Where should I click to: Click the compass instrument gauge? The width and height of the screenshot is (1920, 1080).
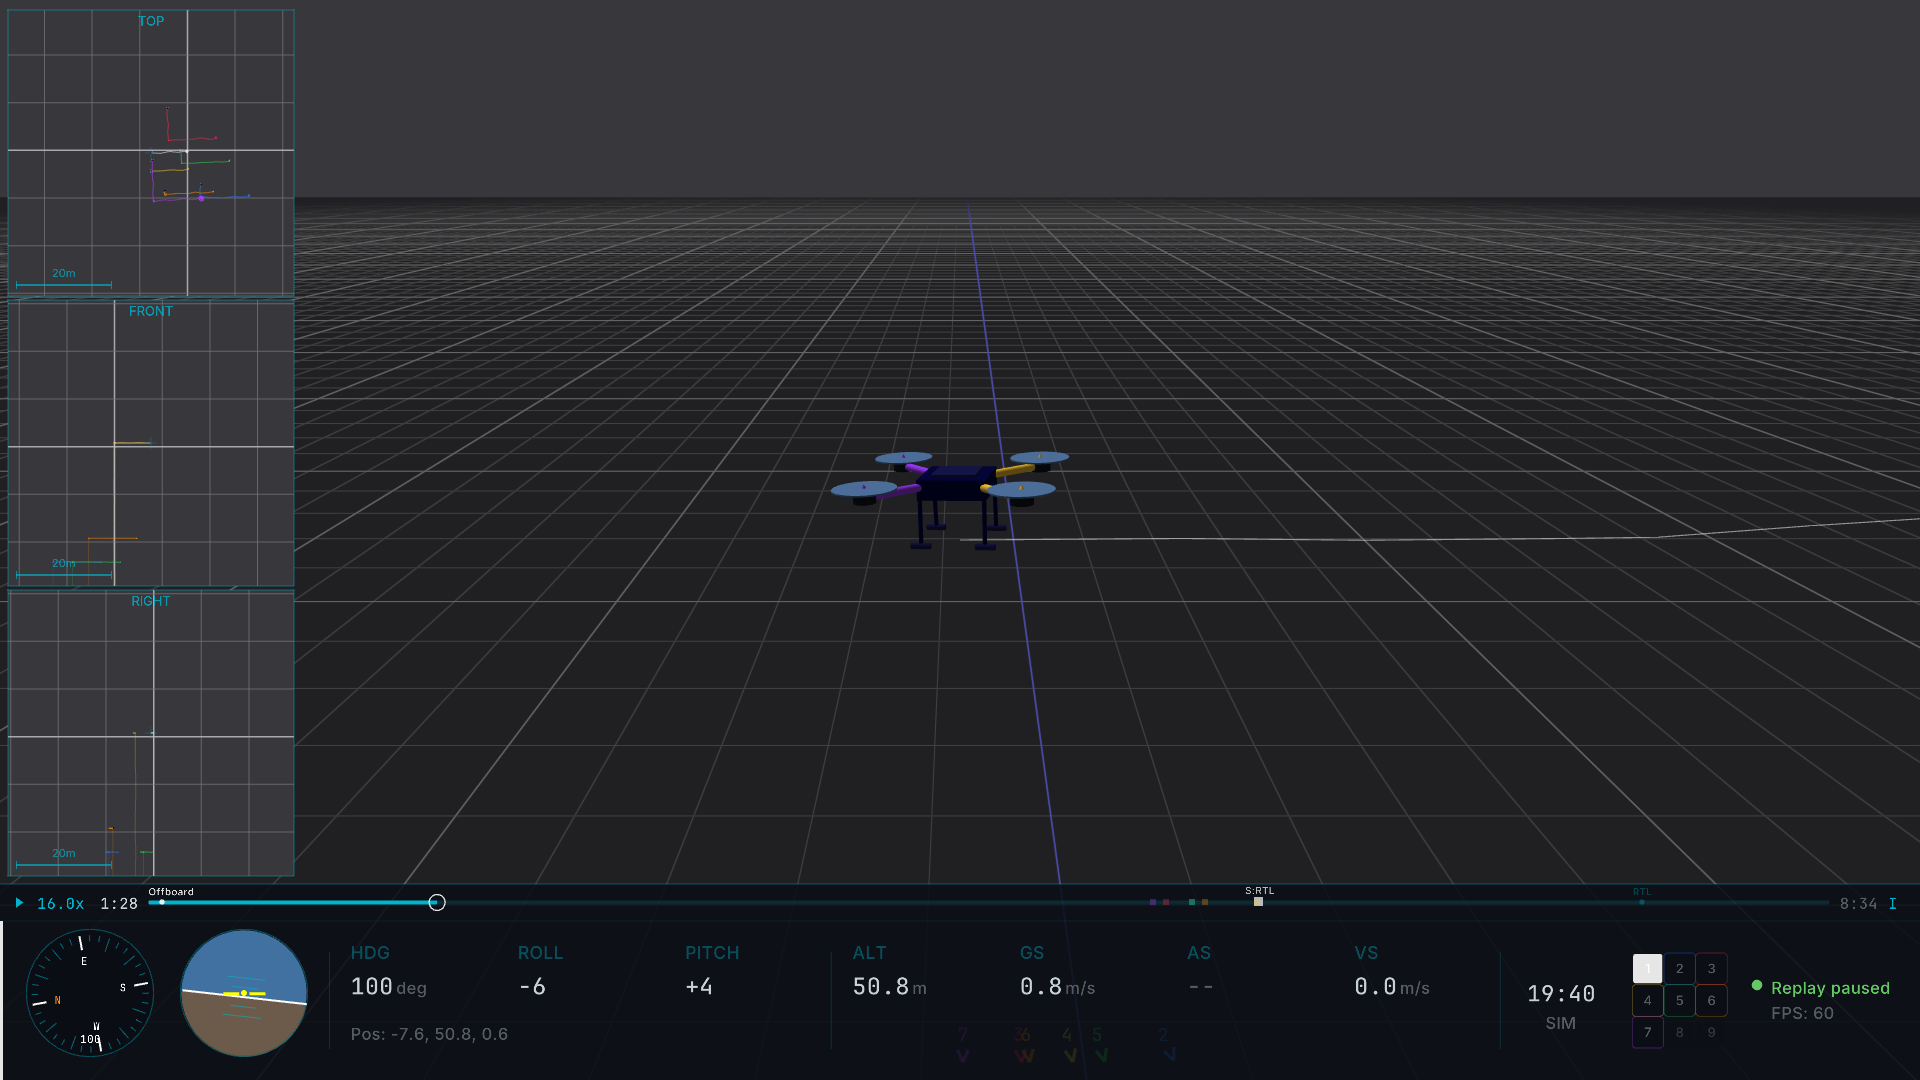click(x=90, y=993)
